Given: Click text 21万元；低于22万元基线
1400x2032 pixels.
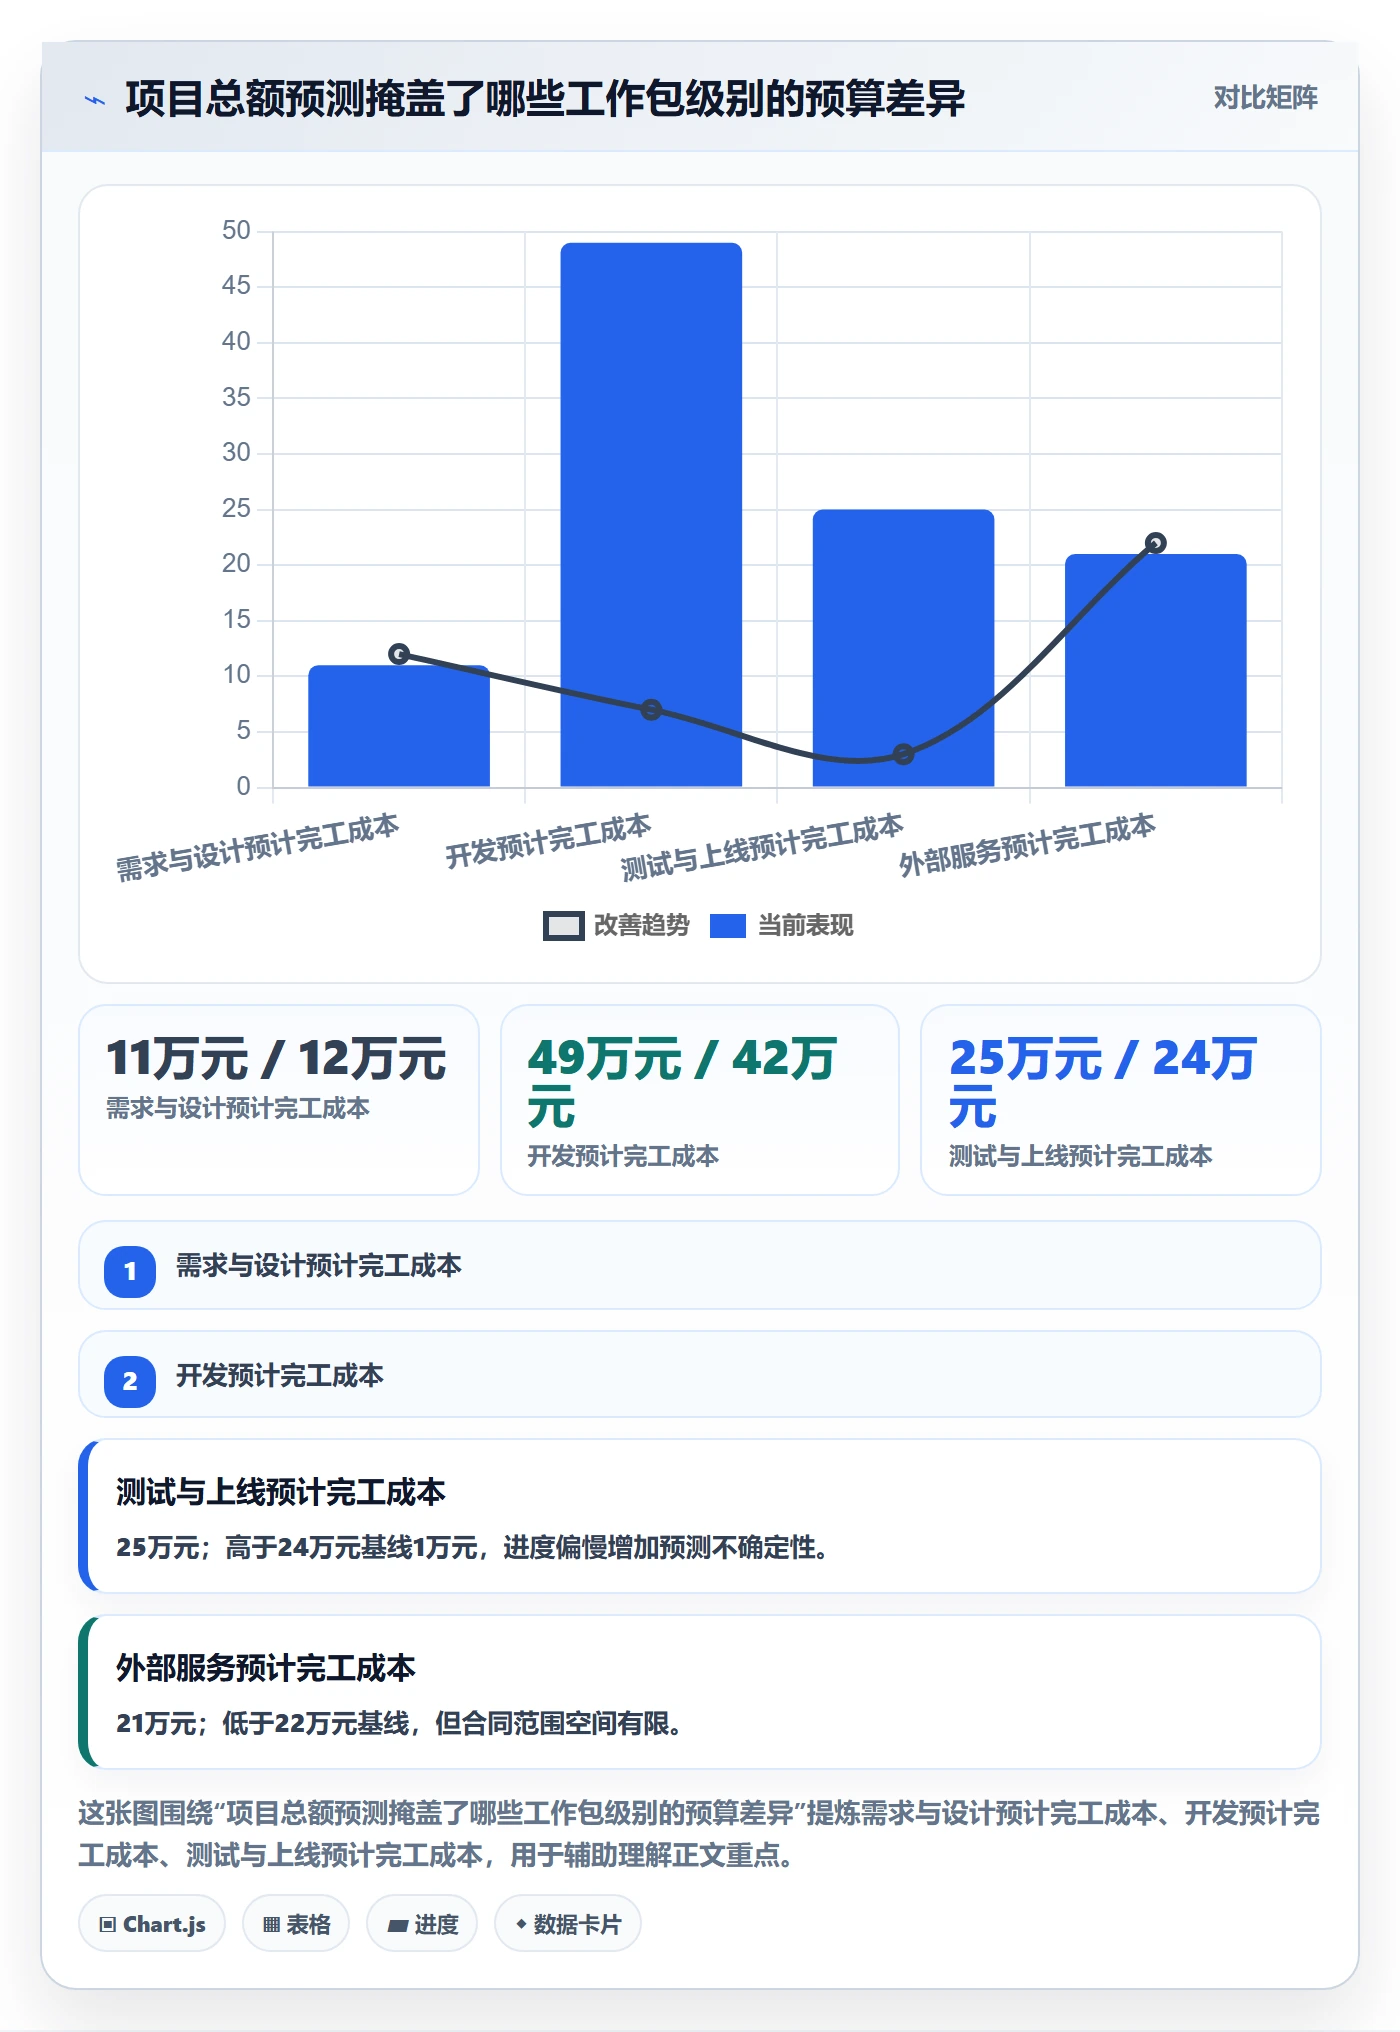Looking at the screenshot, I should tap(262, 1724).
